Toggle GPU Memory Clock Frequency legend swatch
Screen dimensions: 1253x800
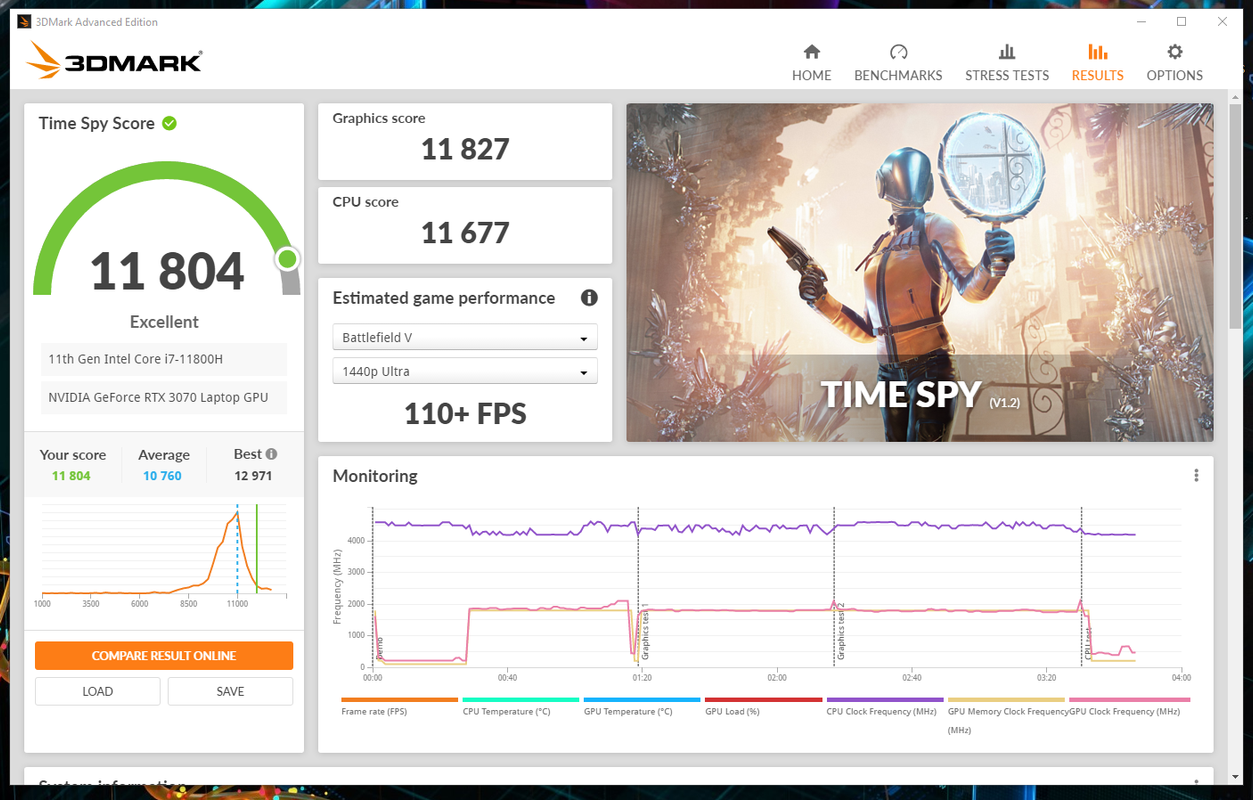[1006, 700]
